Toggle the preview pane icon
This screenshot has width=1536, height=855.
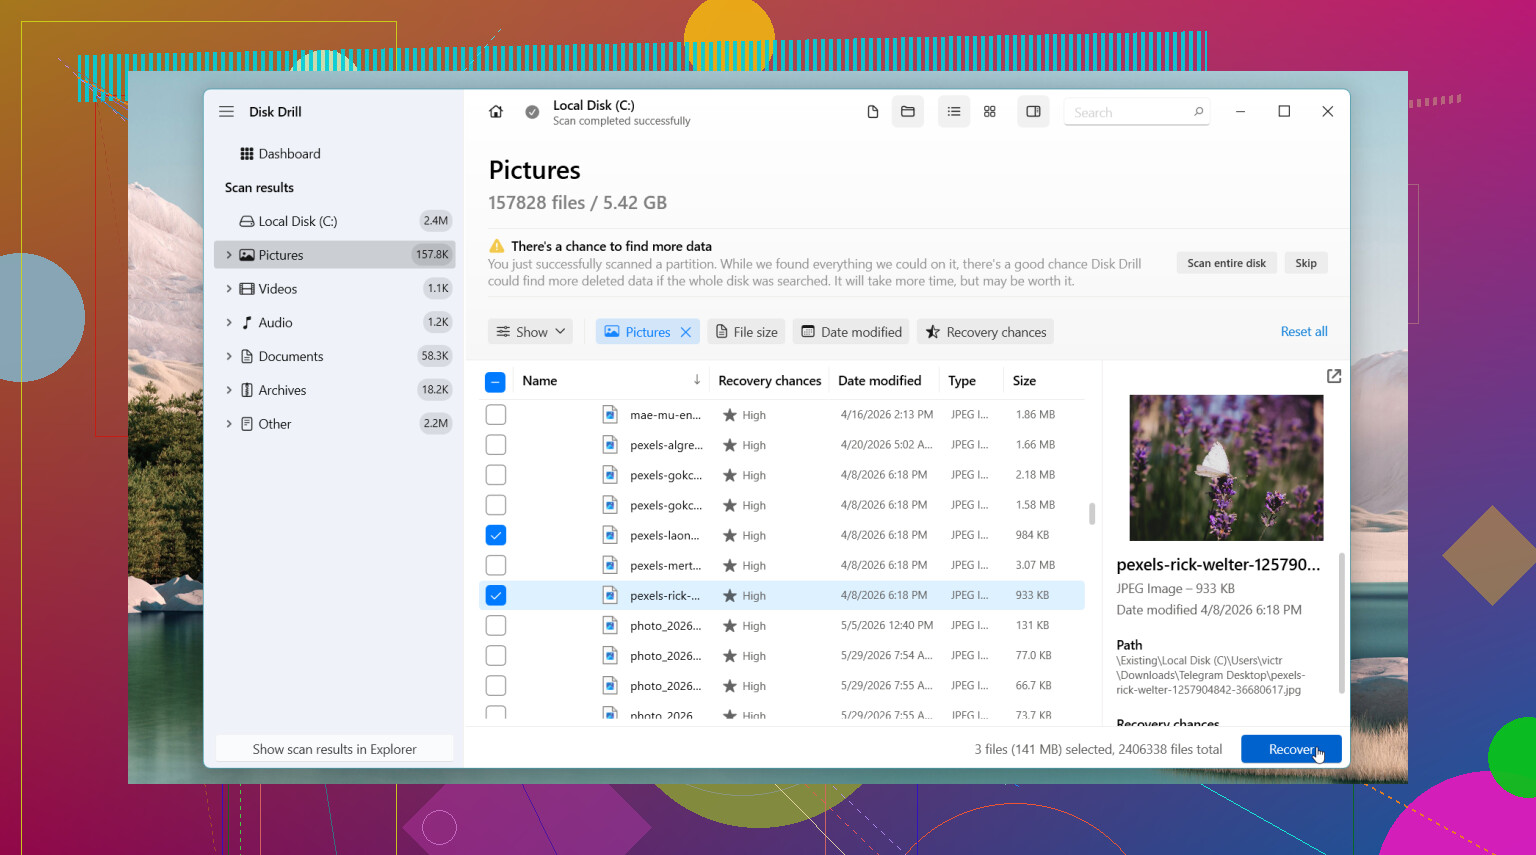point(1034,112)
